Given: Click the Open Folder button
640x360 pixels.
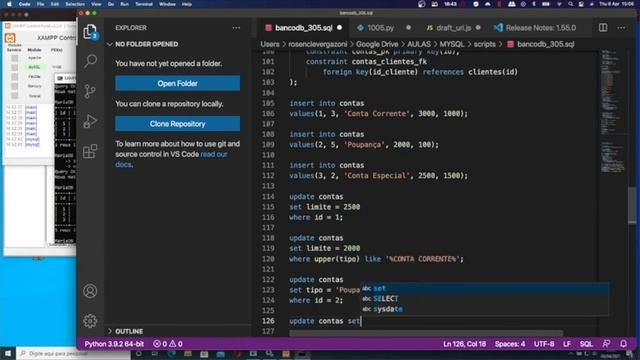Looking at the screenshot, I should [x=178, y=83].
